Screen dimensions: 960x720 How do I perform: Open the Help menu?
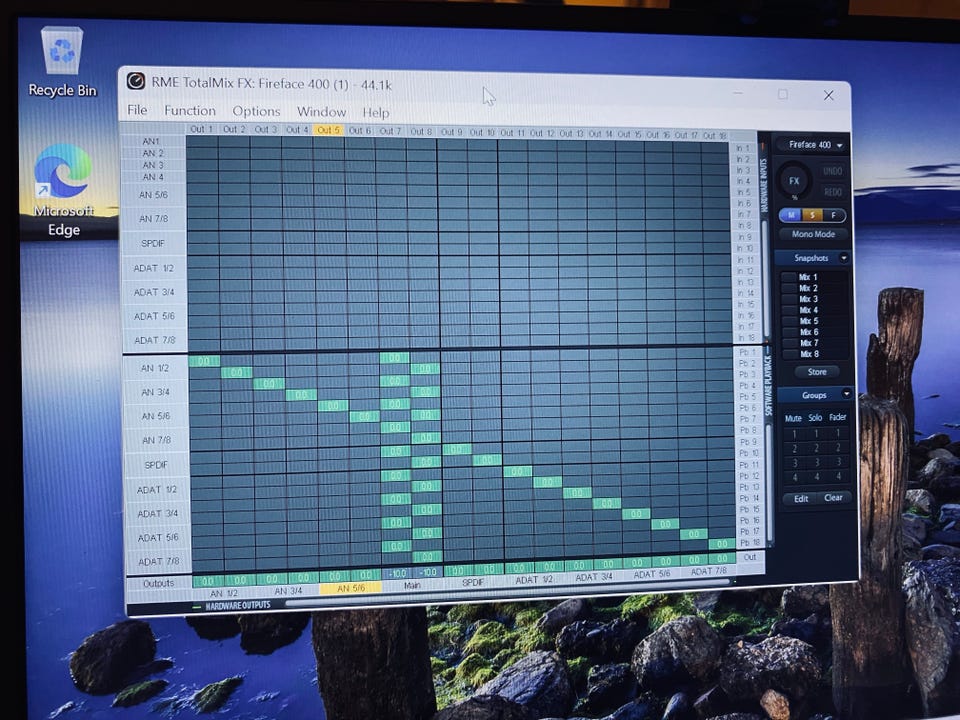(x=375, y=113)
